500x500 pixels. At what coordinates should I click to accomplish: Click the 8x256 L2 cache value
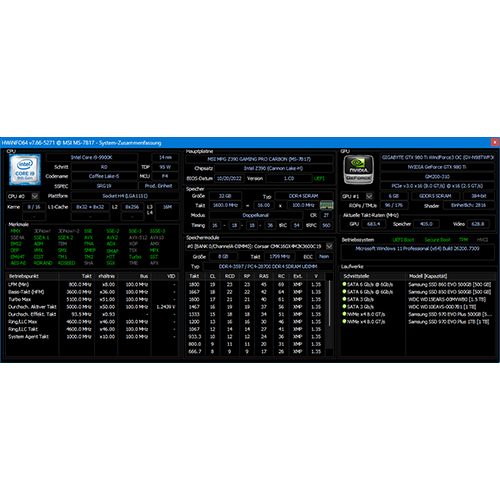132,207
